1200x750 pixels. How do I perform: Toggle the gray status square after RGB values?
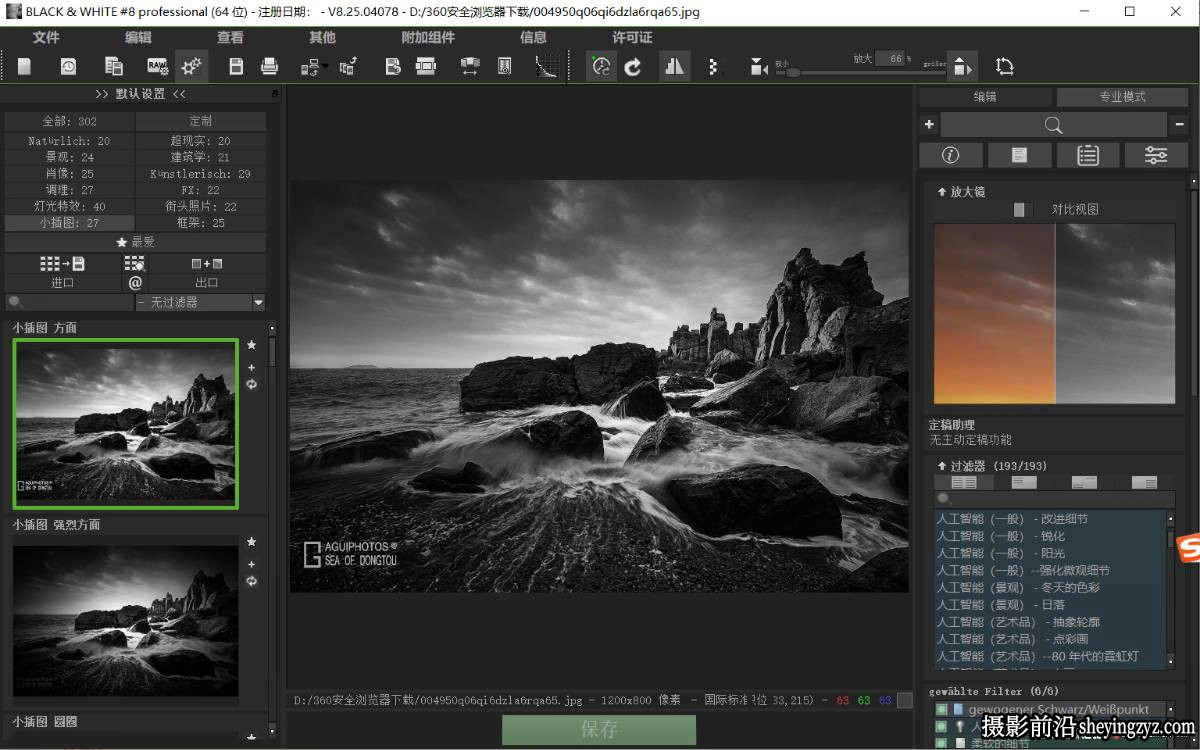tap(905, 701)
